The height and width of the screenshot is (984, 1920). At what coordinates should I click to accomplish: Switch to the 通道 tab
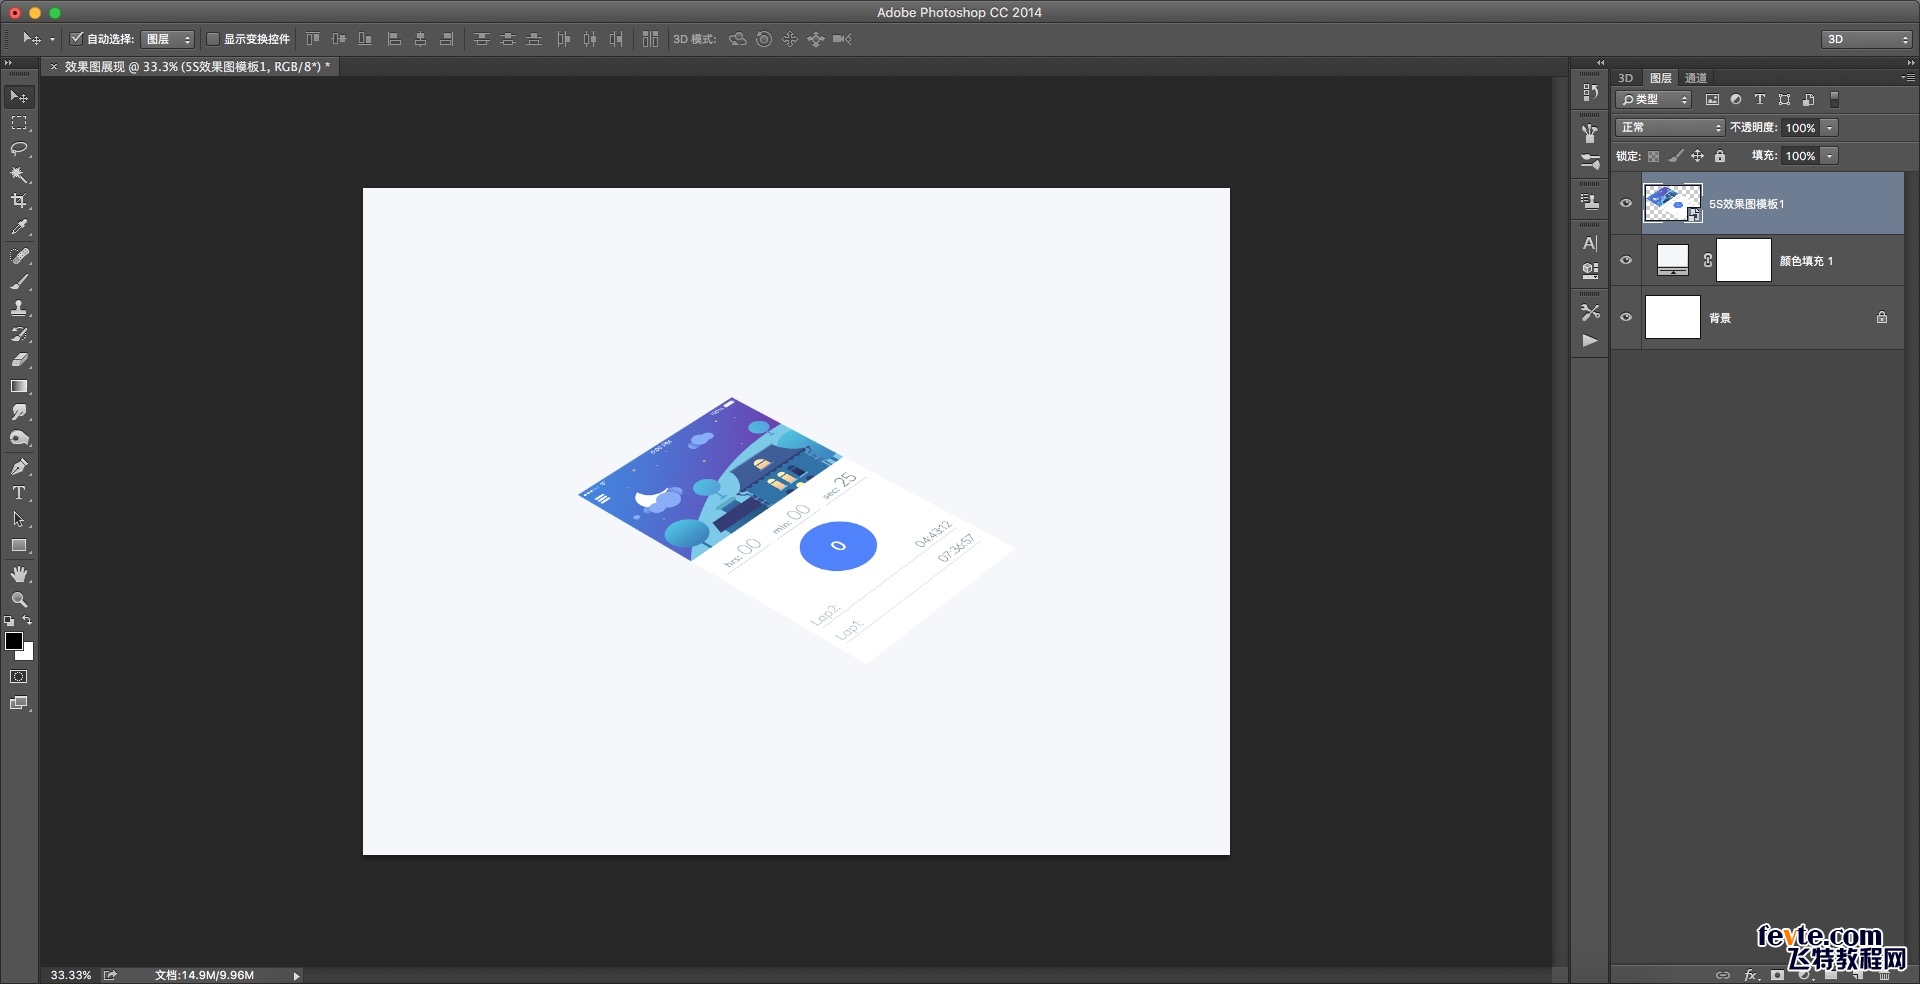[1696, 78]
